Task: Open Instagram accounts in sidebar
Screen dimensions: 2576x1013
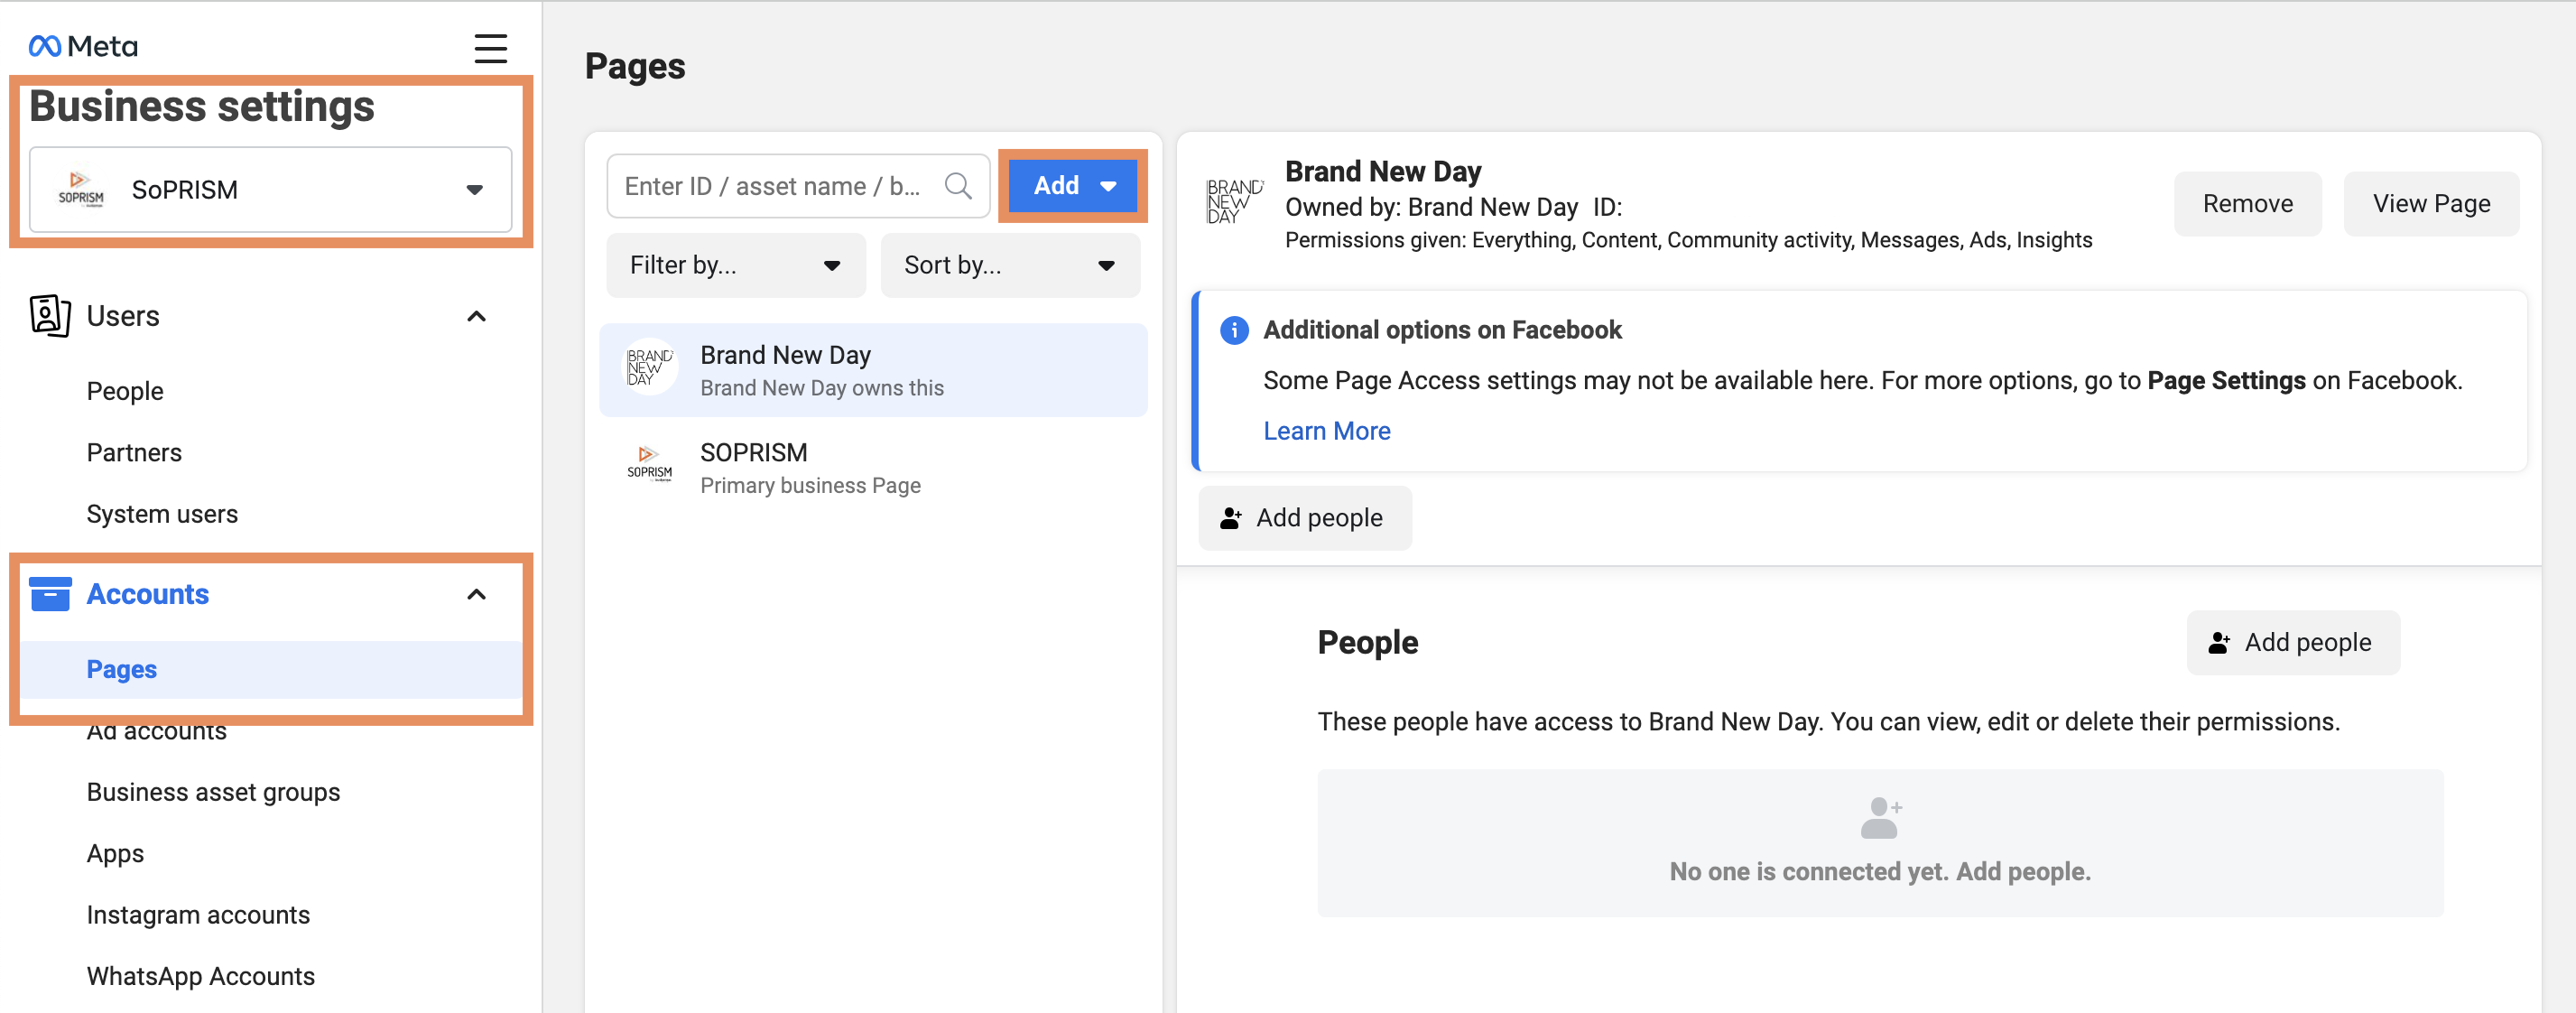Action: (x=198, y=915)
